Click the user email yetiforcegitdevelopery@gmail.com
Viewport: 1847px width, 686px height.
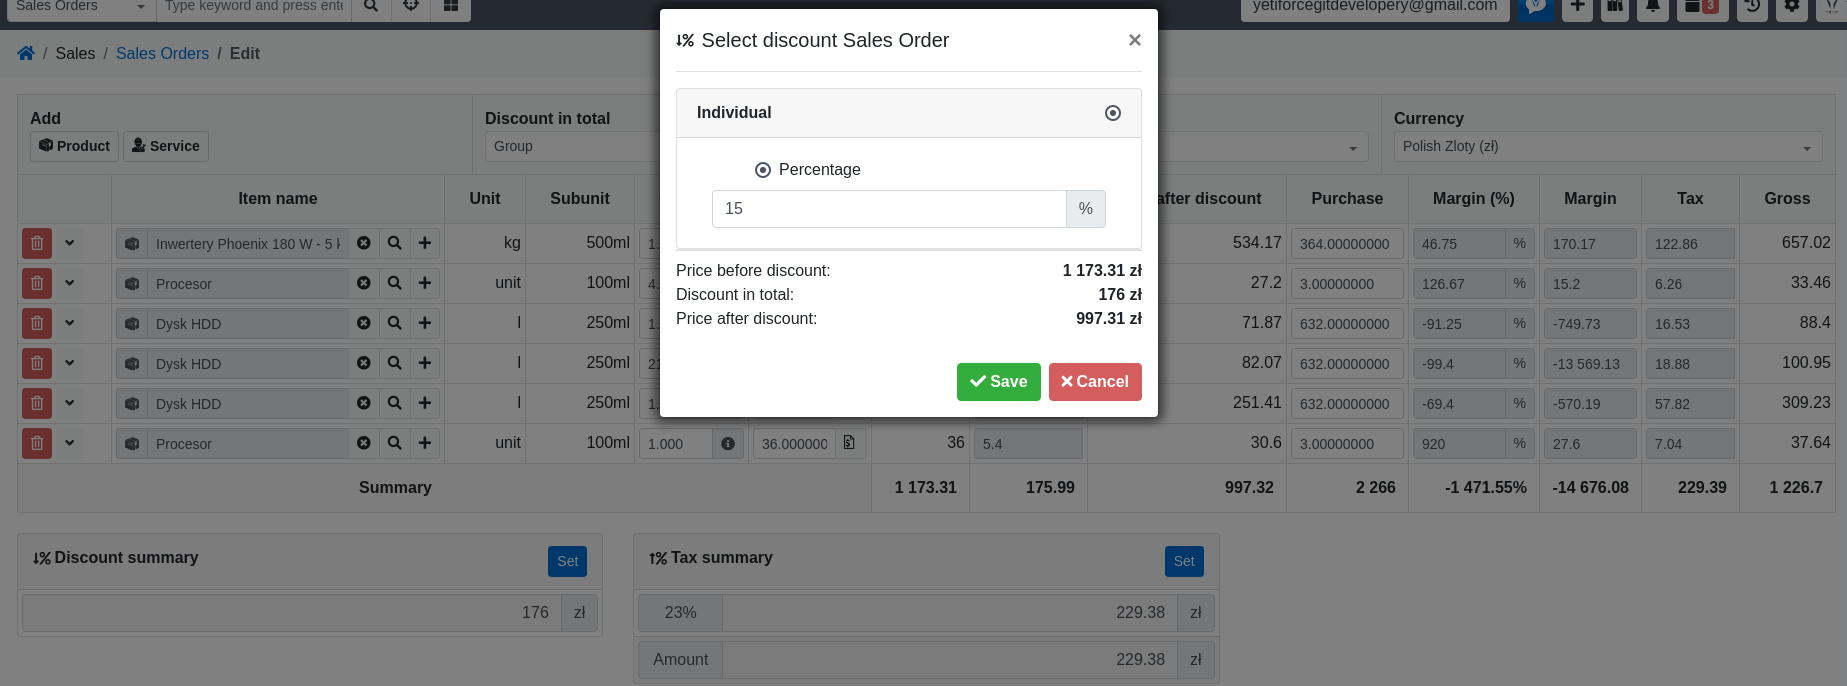click(x=1375, y=6)
